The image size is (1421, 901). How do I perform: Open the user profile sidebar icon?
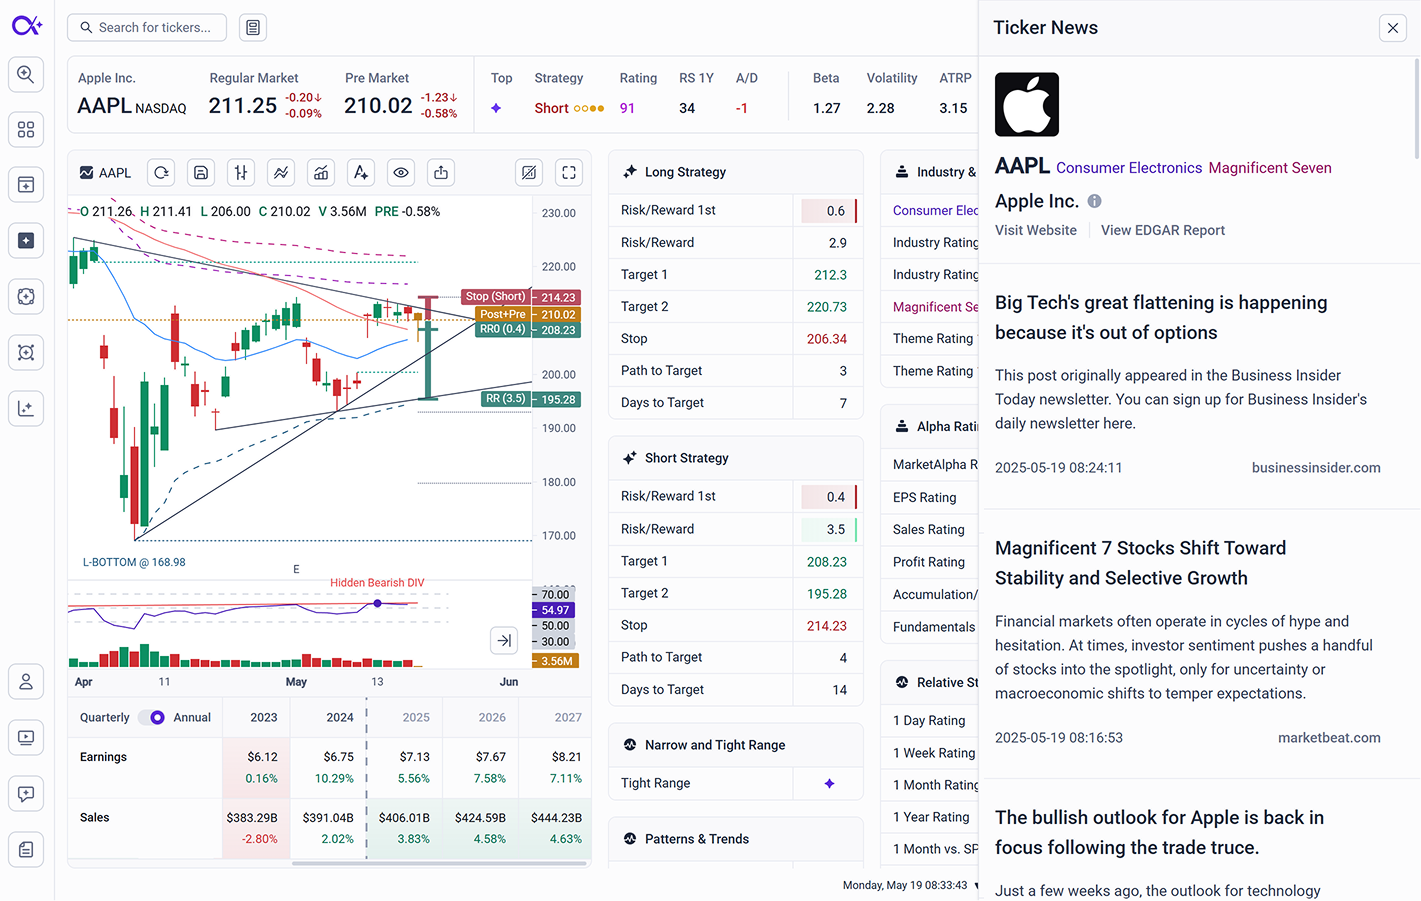(26, 682)
